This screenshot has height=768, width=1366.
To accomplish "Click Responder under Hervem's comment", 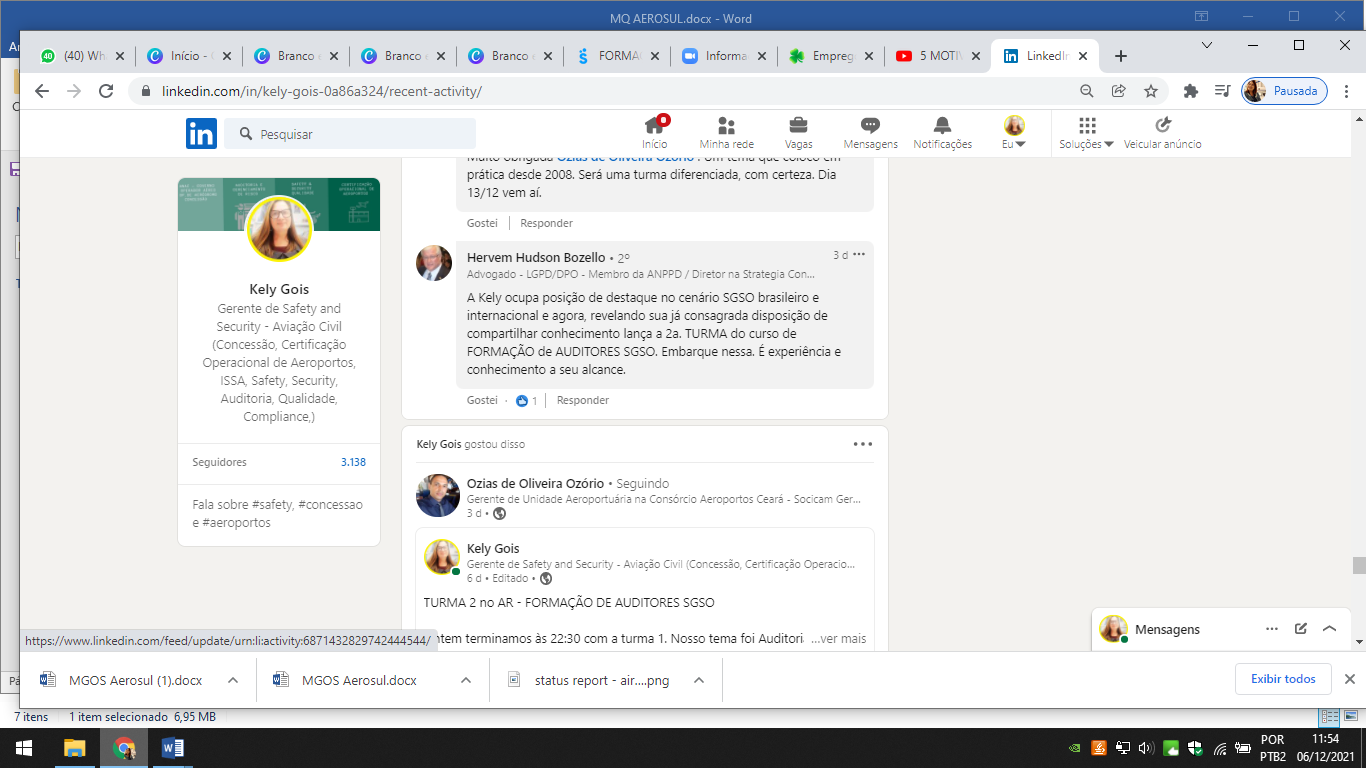I will (x=583, y=400).
